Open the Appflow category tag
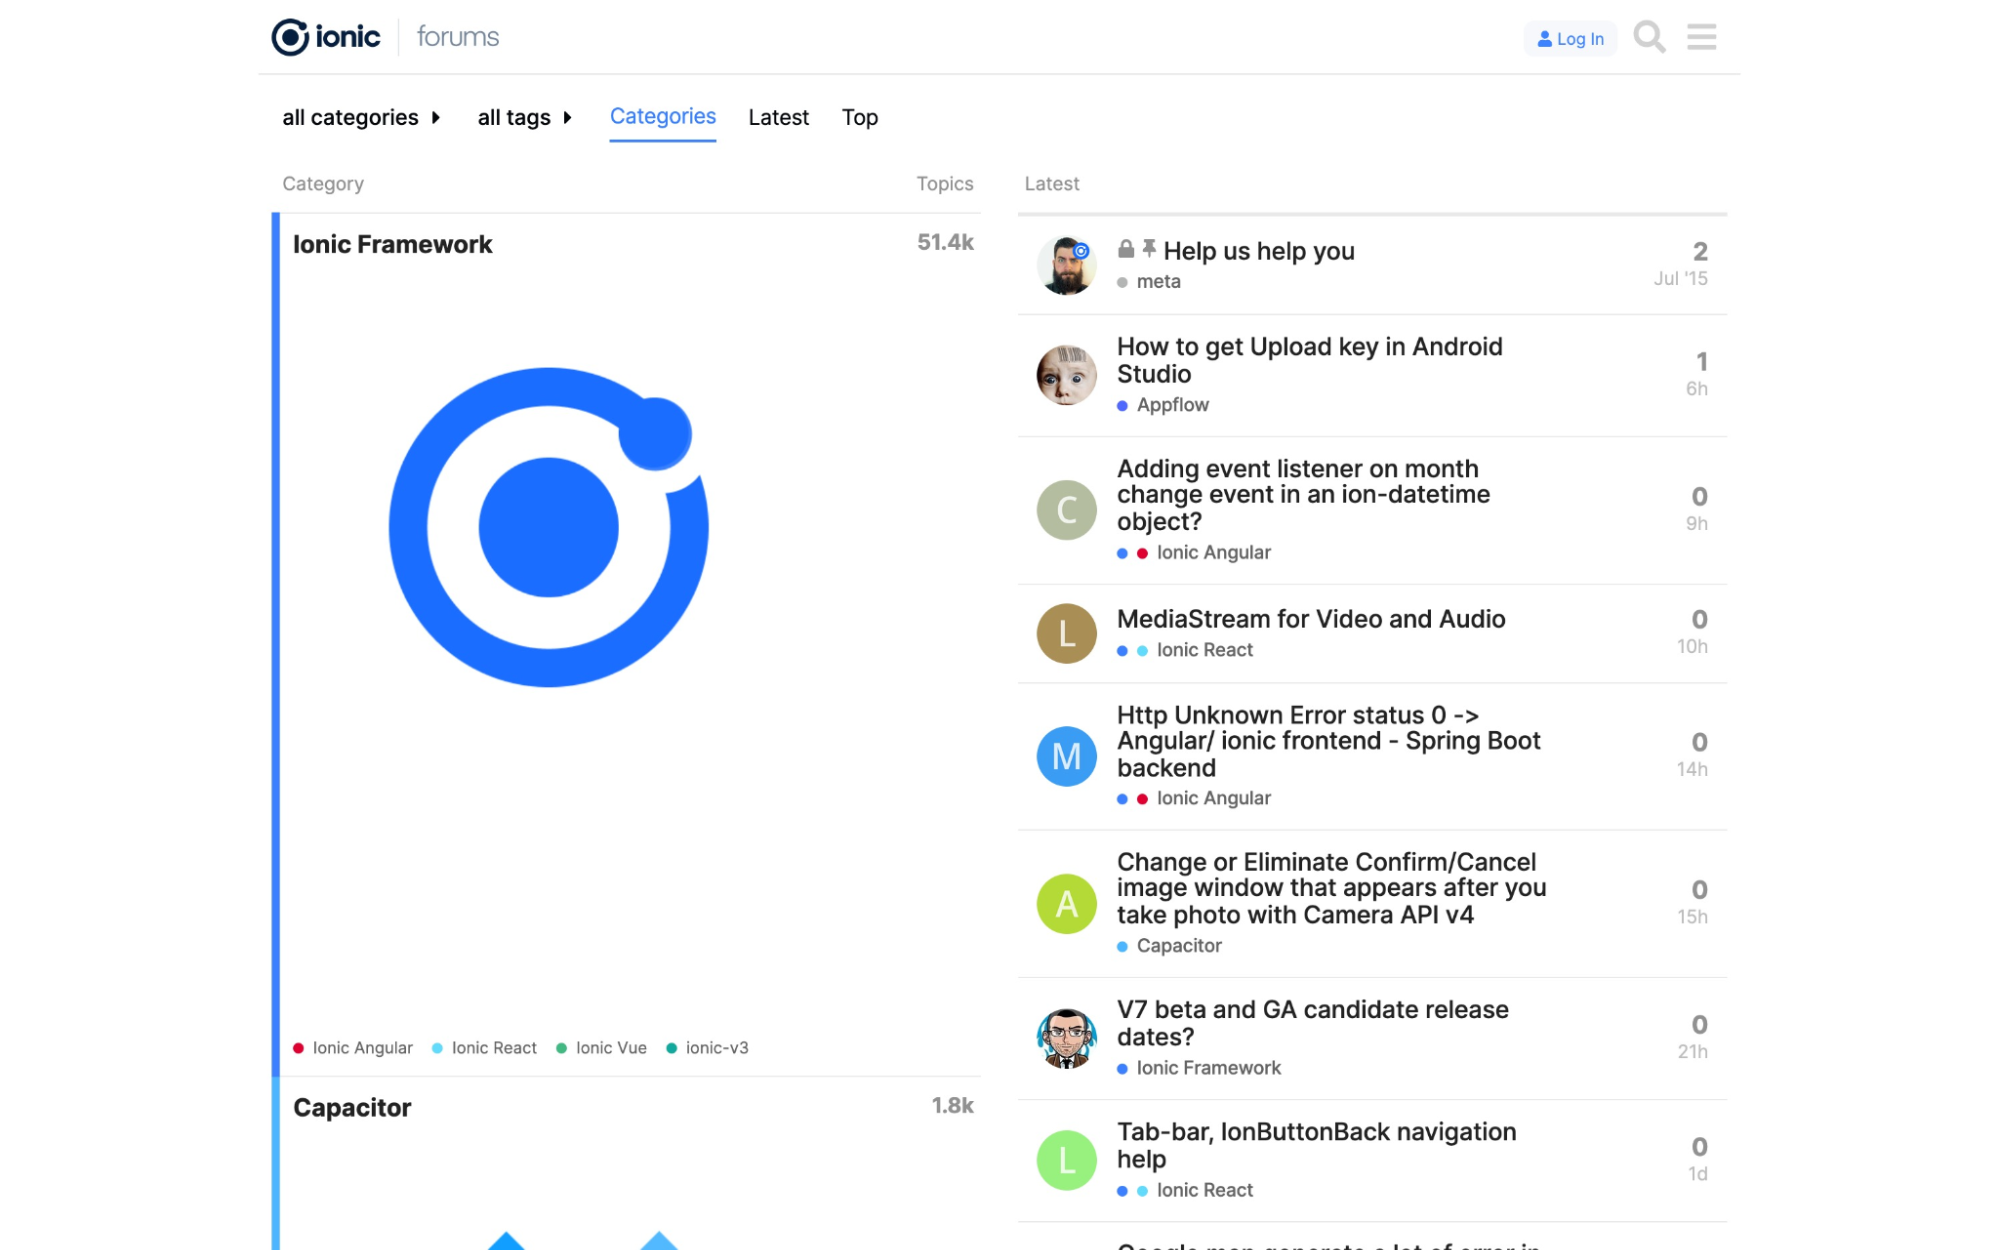 click(1163, 405)
